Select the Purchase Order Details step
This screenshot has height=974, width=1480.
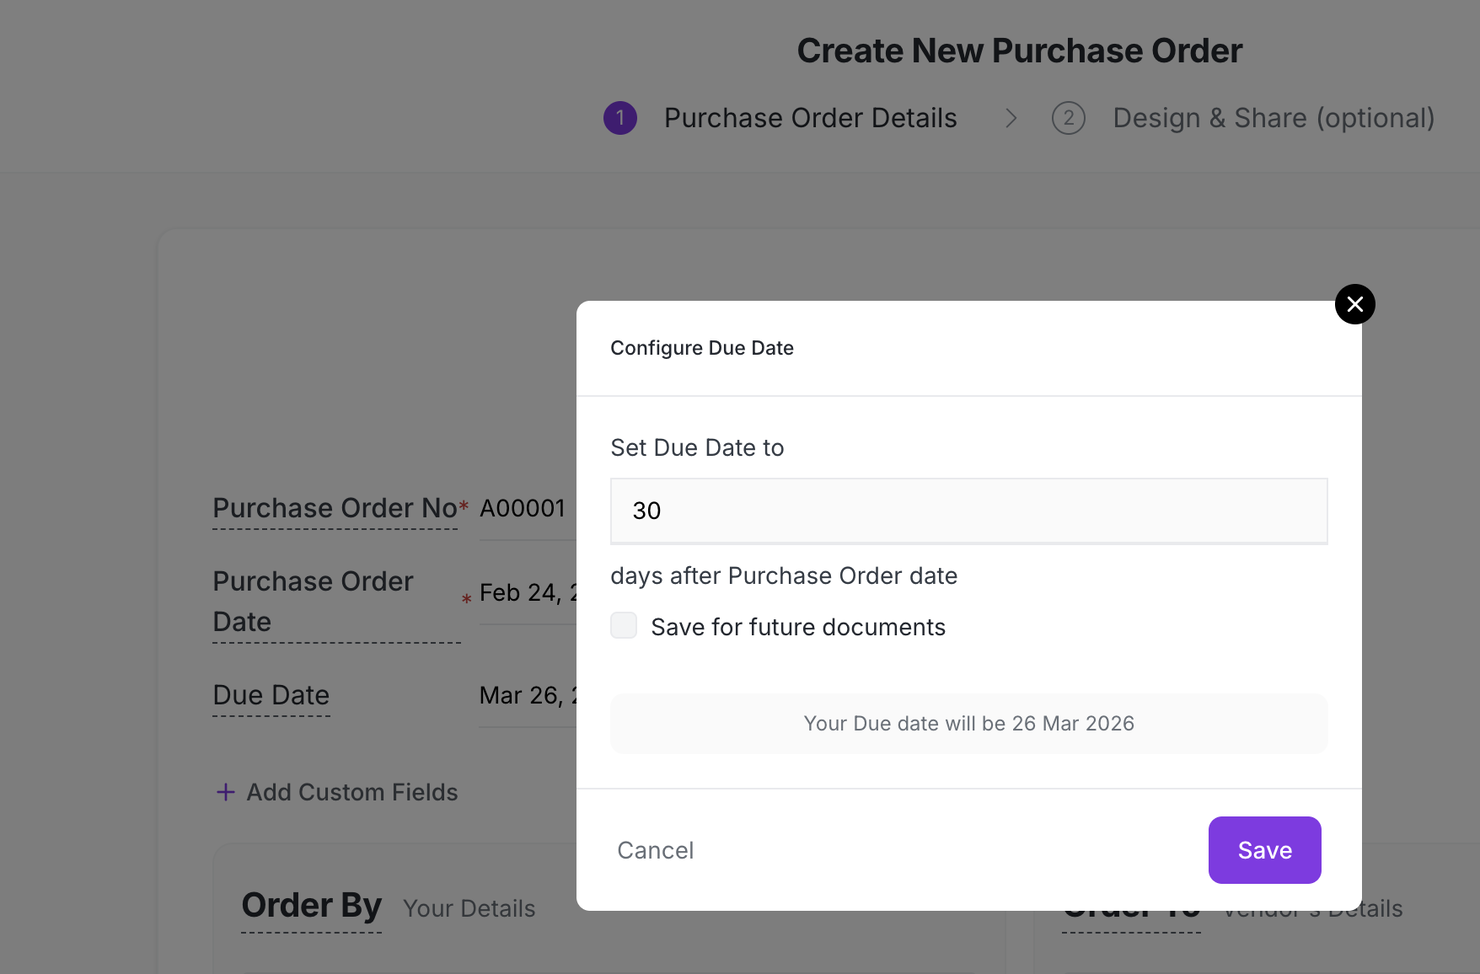click(x=810, y=118)
